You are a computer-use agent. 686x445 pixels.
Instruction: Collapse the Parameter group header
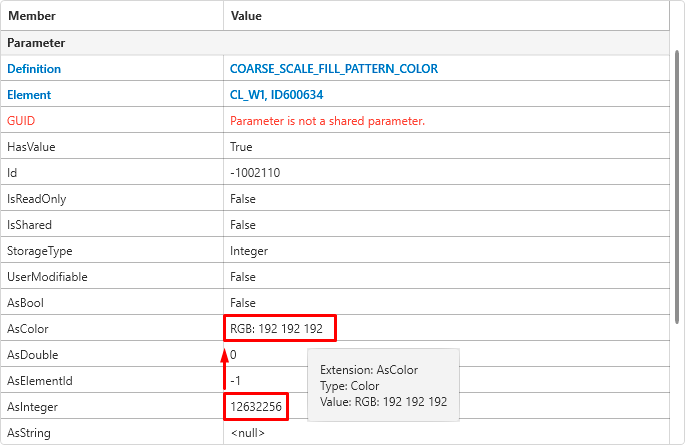tap(36, 43)
